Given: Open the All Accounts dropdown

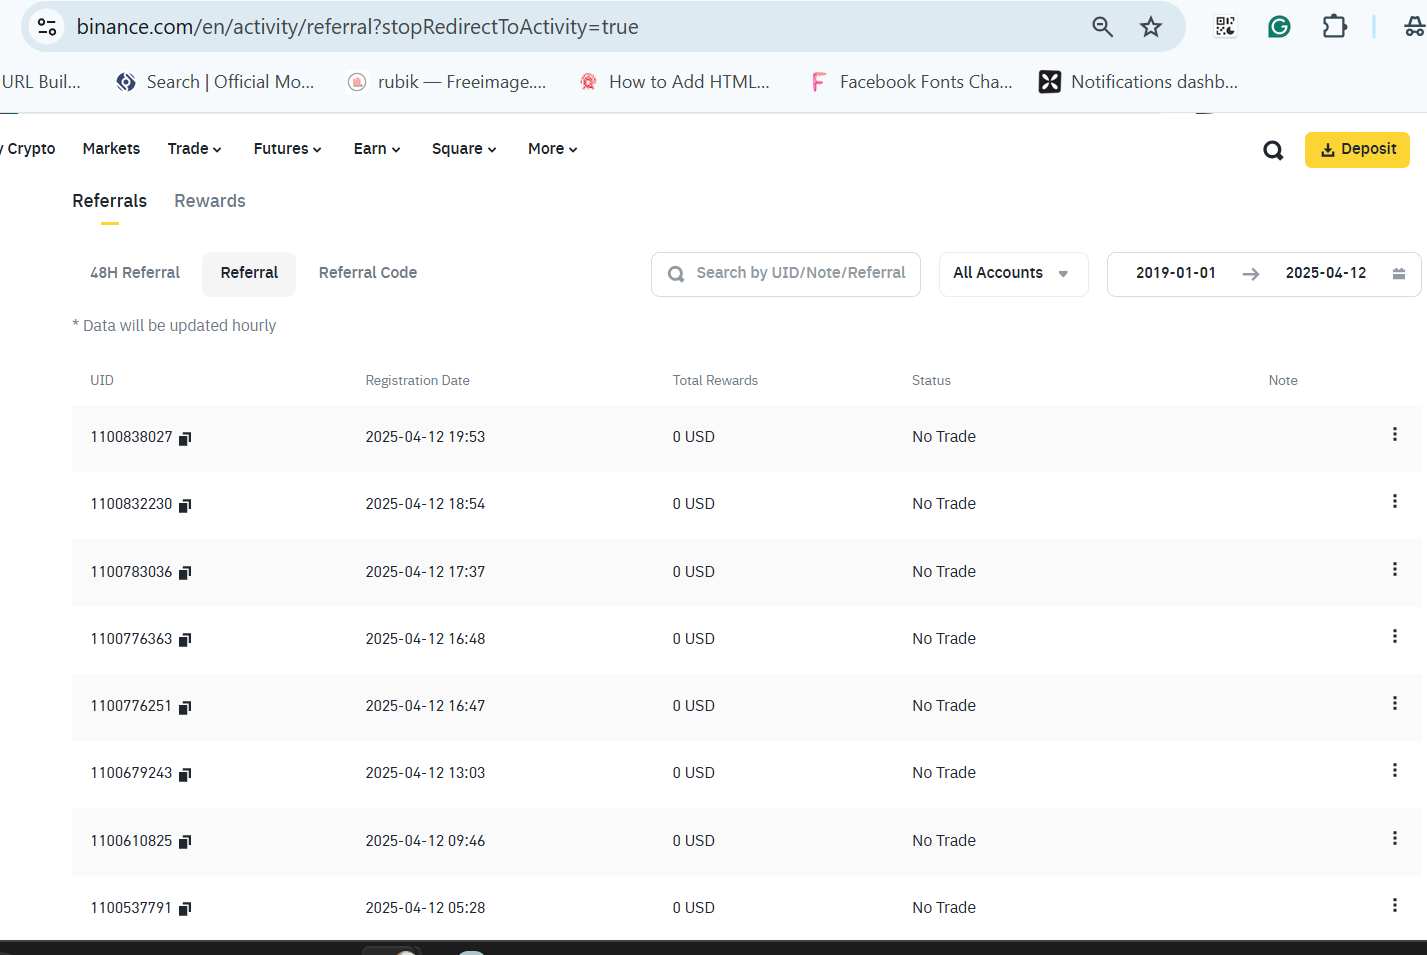Looking at the screenshot, I should click(x=1013, y=274).
